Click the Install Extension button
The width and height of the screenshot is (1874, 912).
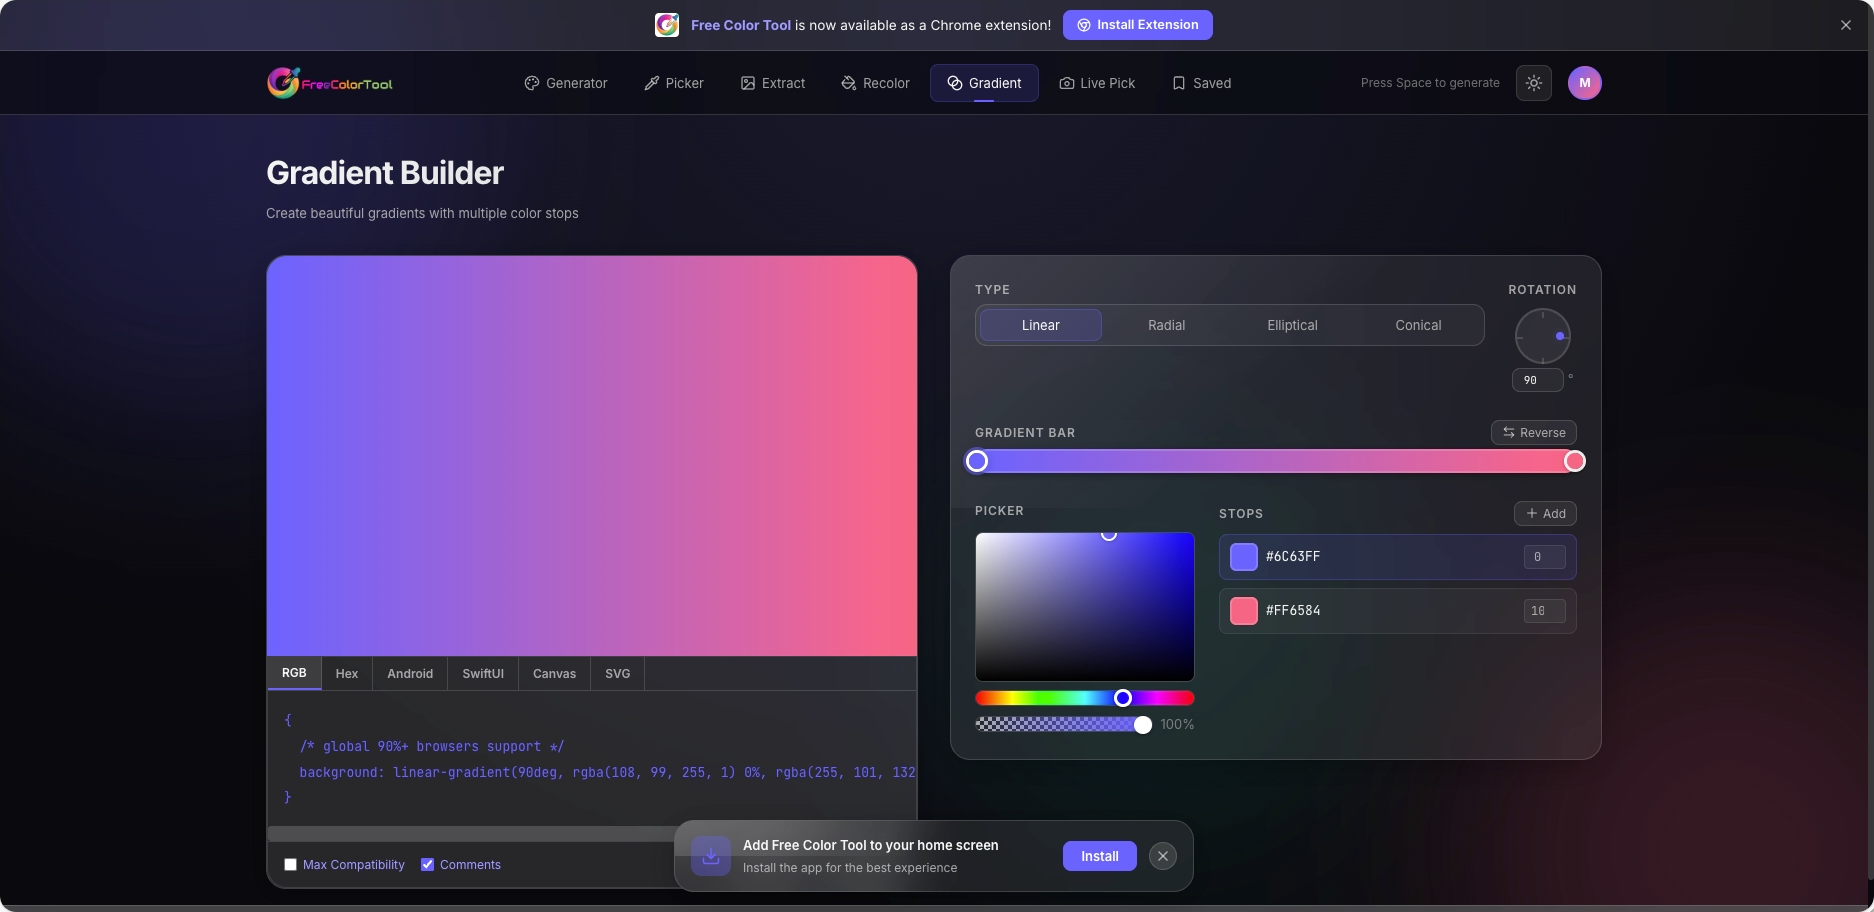point(1137,25)
